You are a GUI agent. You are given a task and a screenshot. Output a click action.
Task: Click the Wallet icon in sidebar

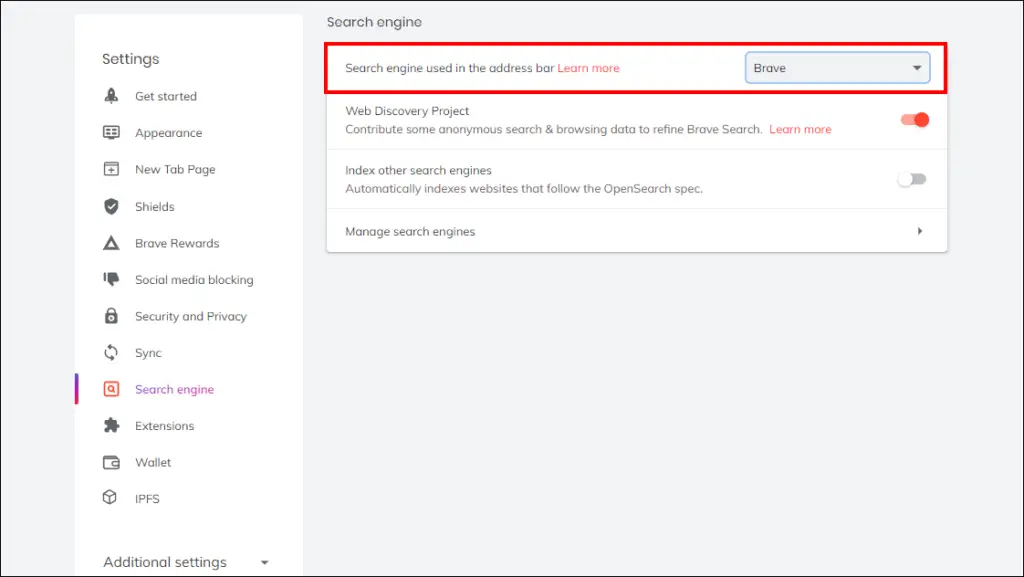[111, 462]
